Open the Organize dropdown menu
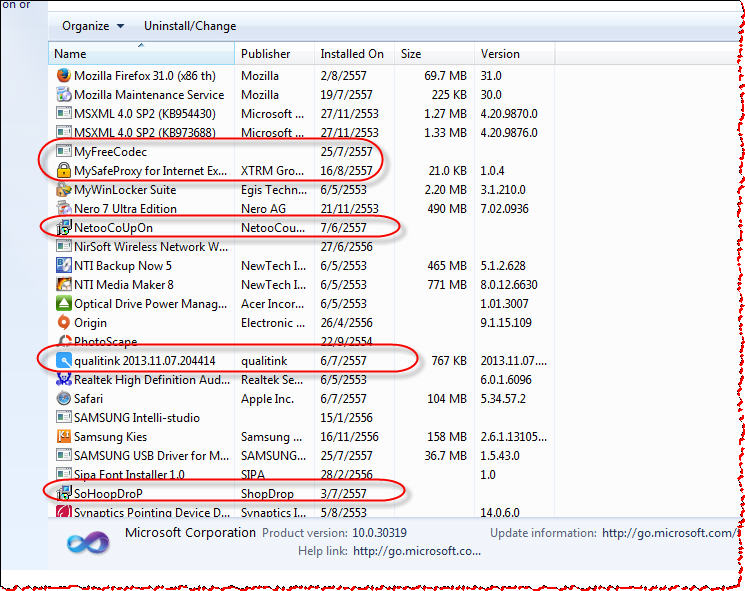 [x=93, y=26]
